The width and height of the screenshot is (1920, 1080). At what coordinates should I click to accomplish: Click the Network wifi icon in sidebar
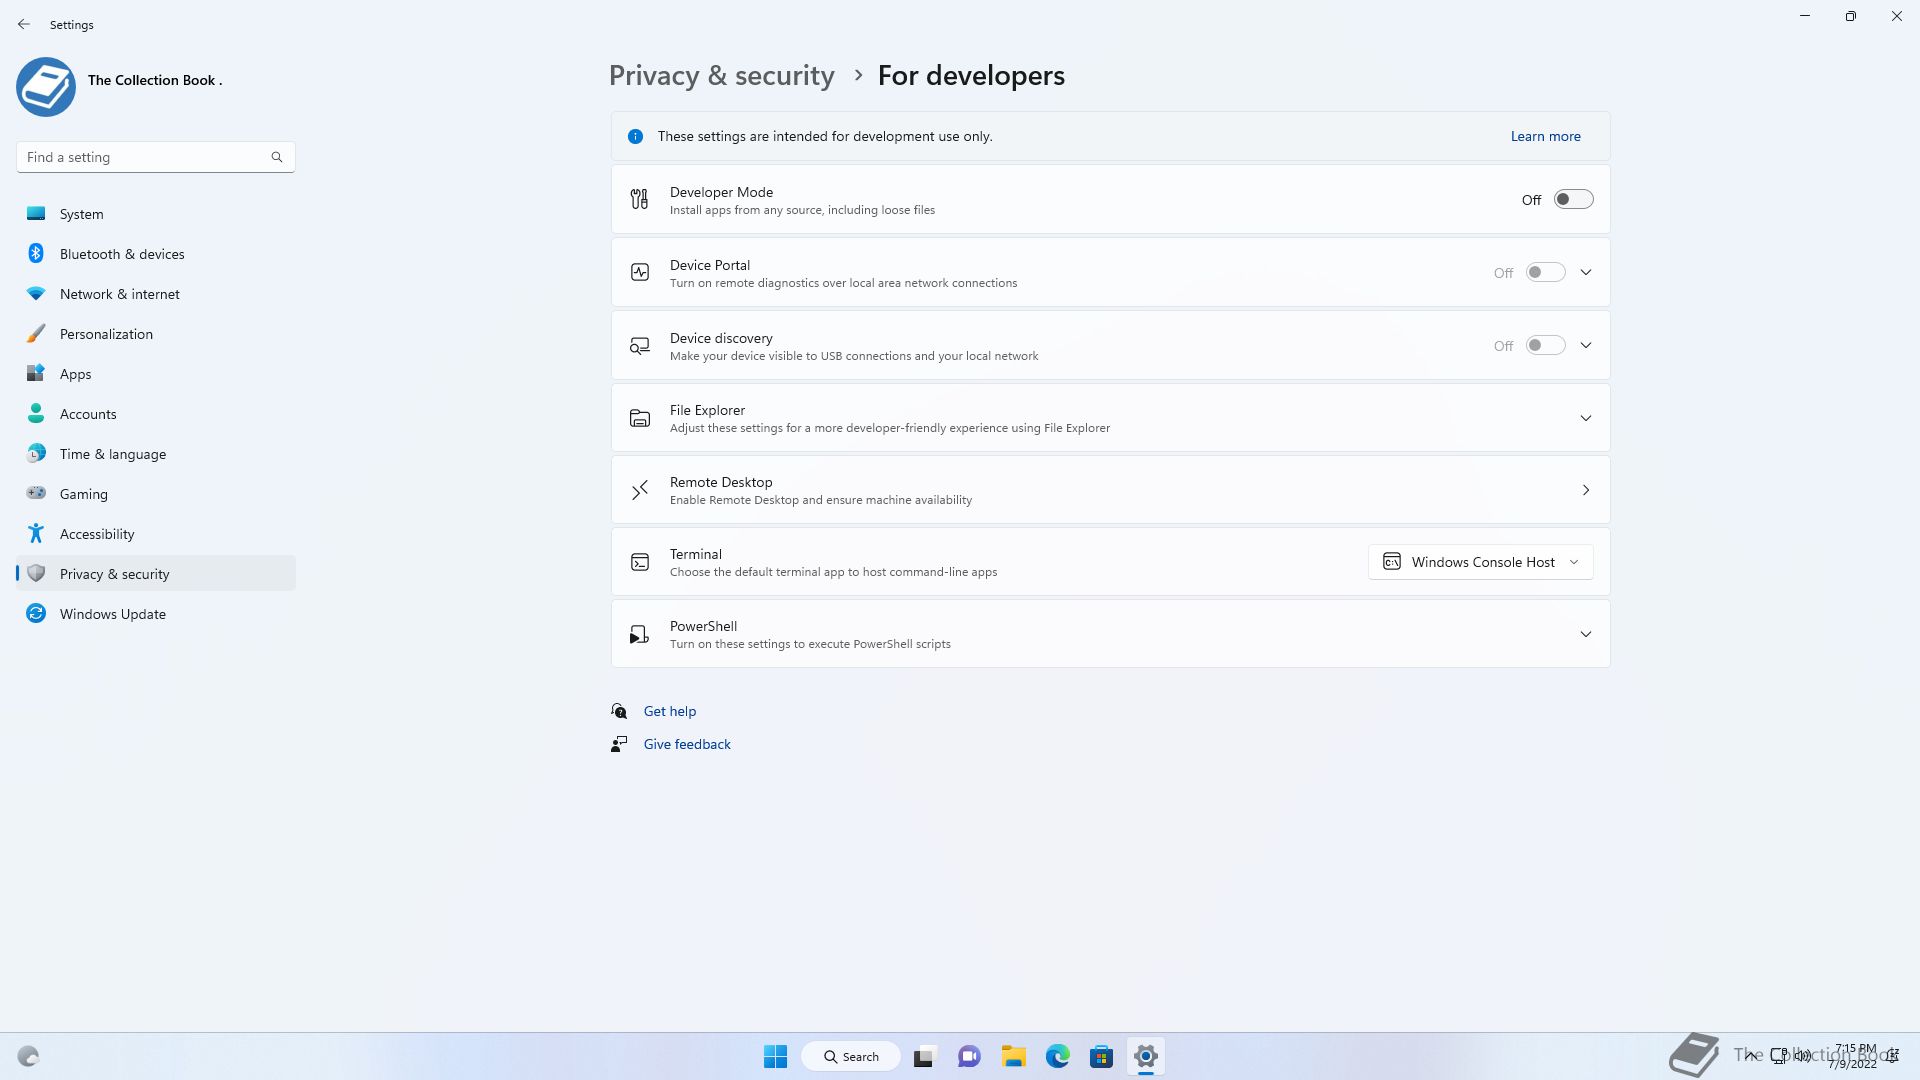[36, 293]
